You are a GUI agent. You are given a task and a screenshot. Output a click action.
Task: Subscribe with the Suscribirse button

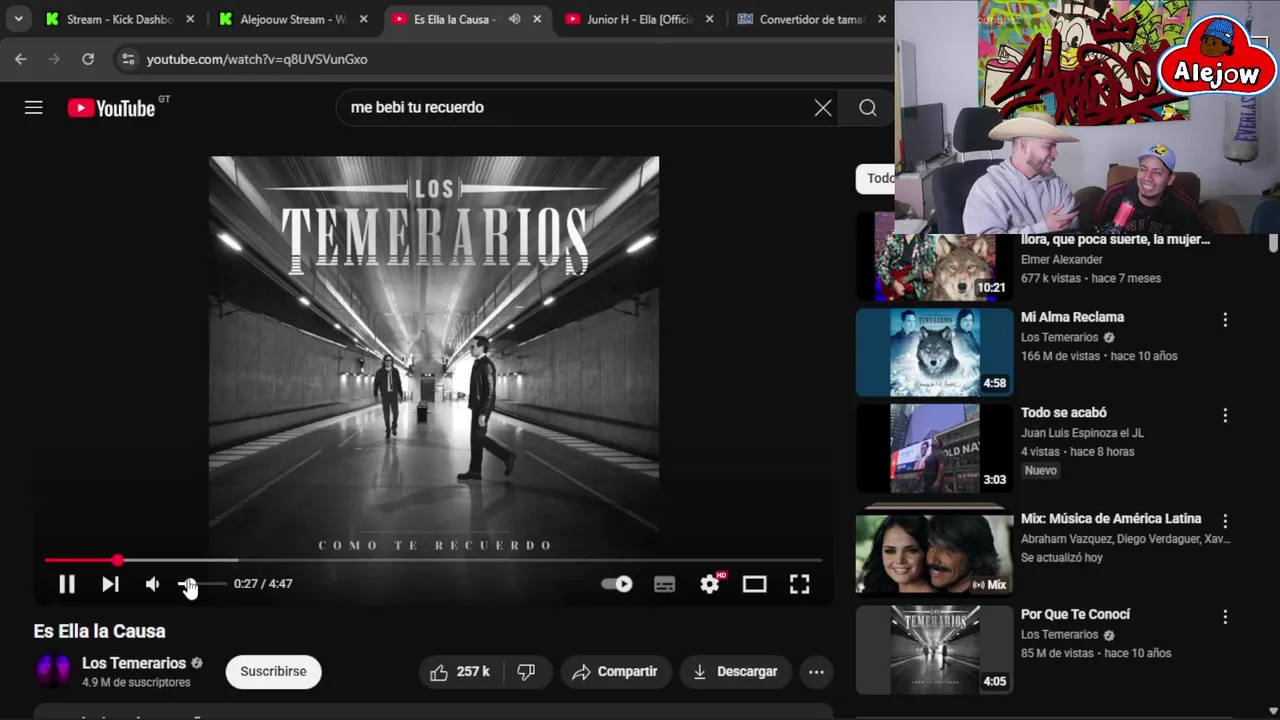[273, 672]
